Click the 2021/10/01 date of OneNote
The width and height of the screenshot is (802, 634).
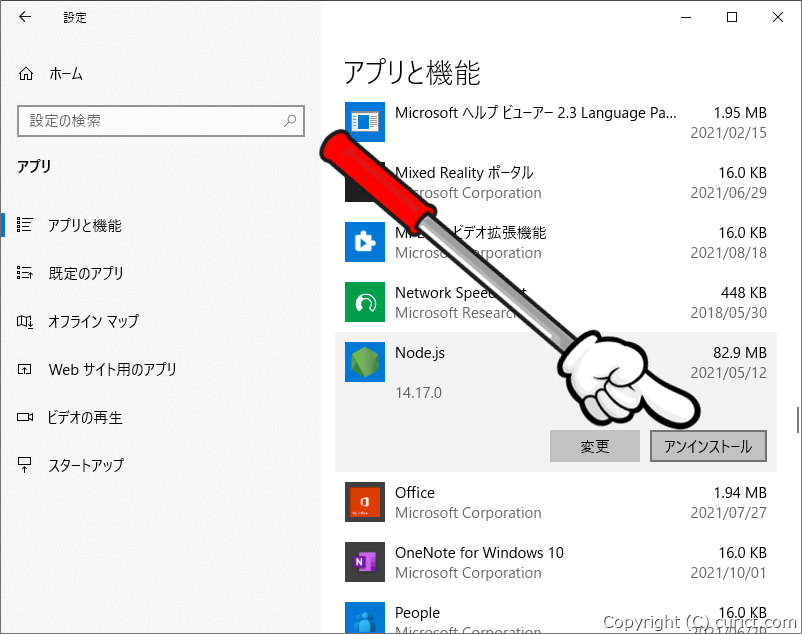pyautogui.click(x=728, y=573)
